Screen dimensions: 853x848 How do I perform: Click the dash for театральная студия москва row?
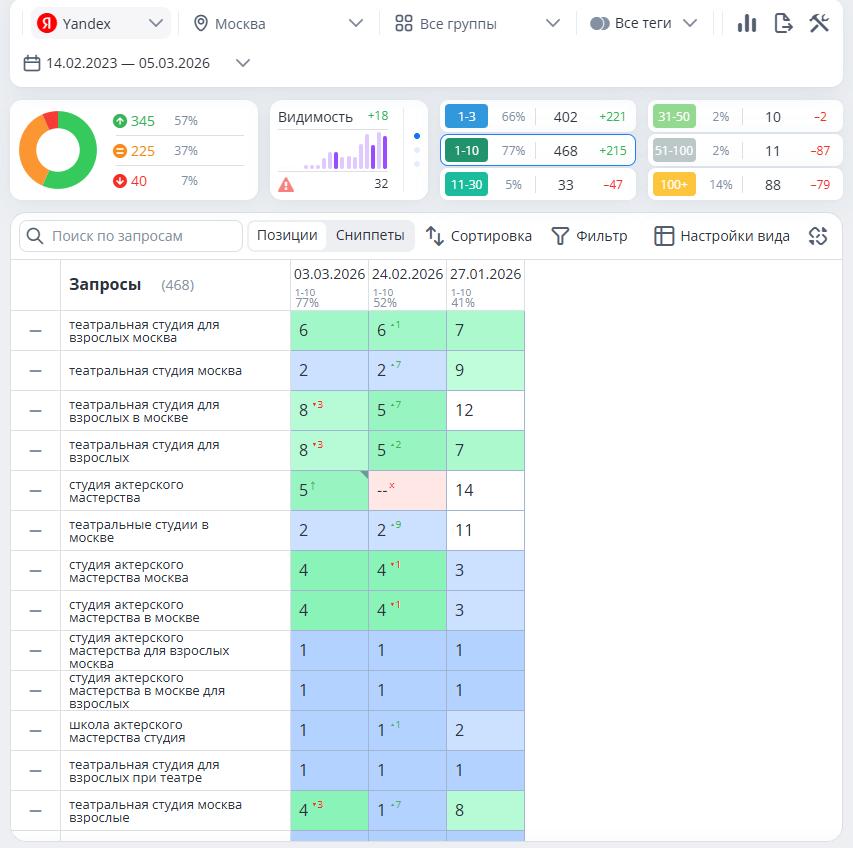click(x=35, y=371)
